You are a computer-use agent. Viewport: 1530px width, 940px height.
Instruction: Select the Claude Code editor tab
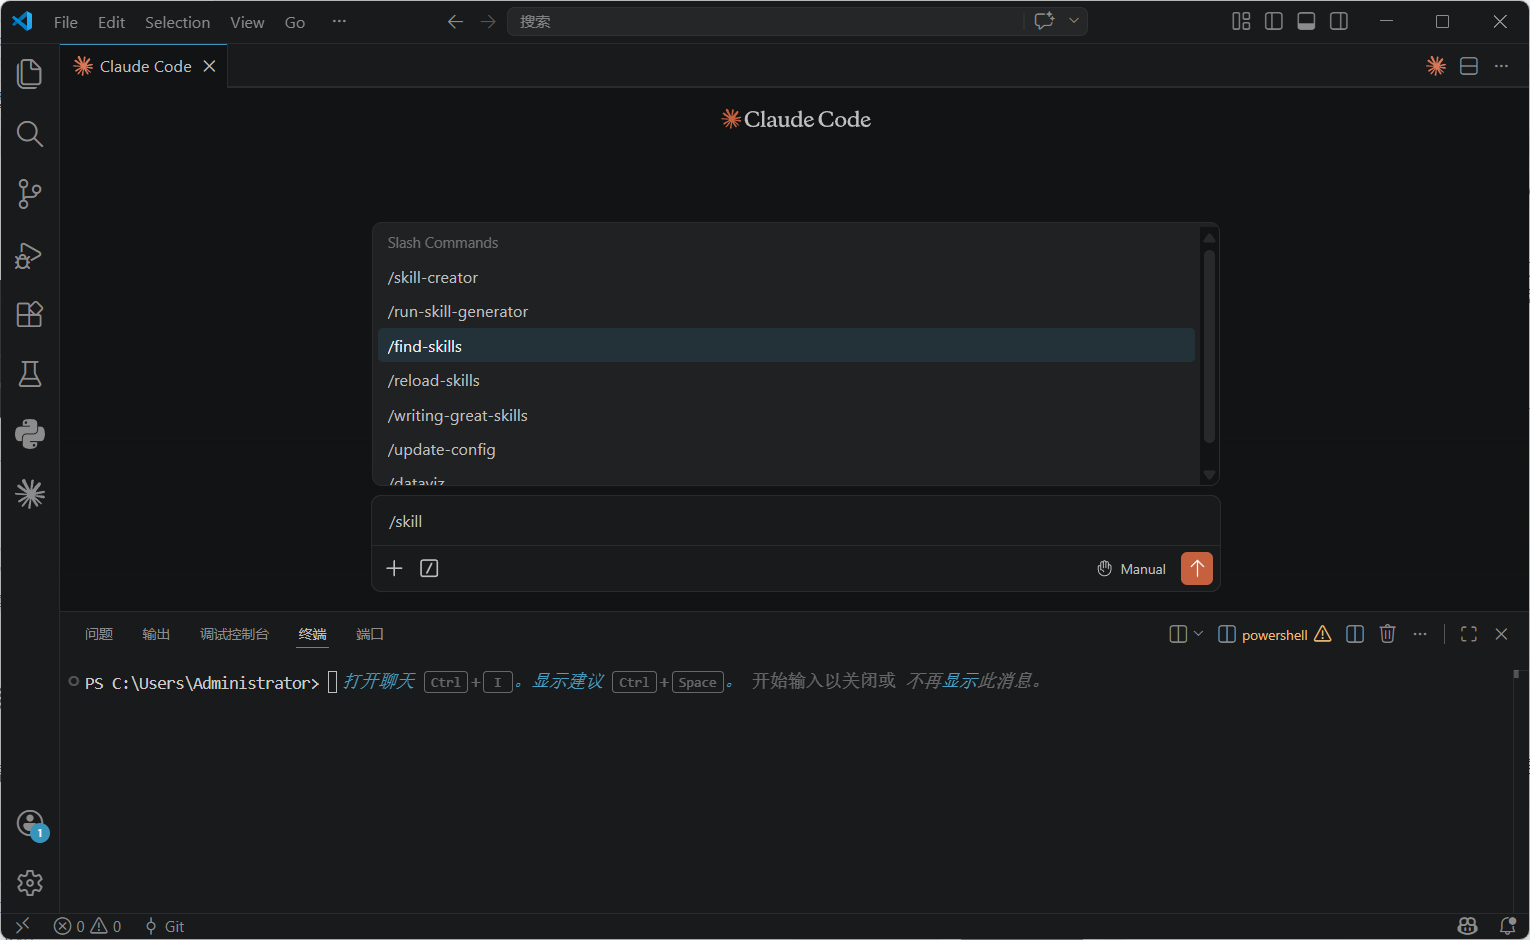point(145,66)
